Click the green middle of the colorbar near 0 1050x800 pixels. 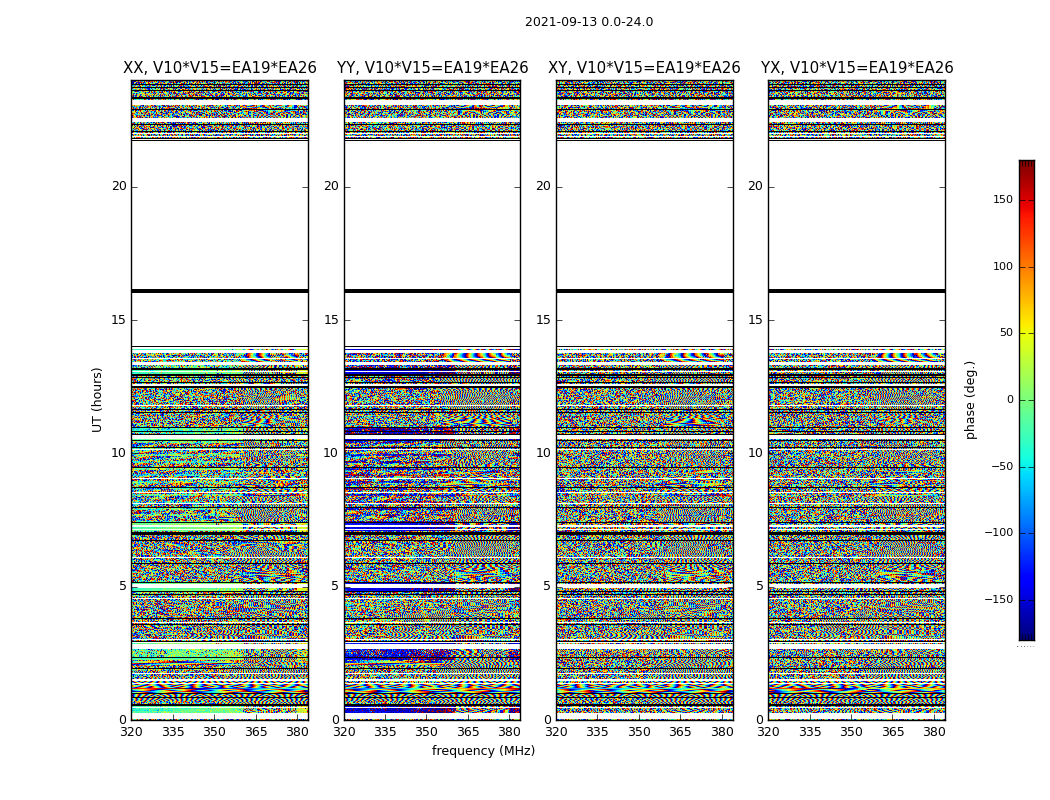1027,400
